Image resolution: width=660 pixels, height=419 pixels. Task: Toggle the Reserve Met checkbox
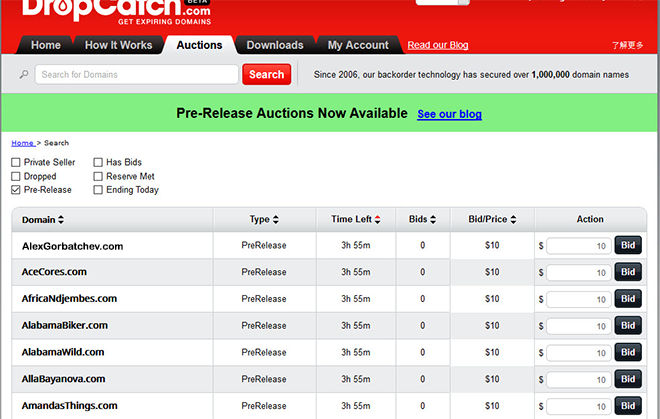click(98, 176)
